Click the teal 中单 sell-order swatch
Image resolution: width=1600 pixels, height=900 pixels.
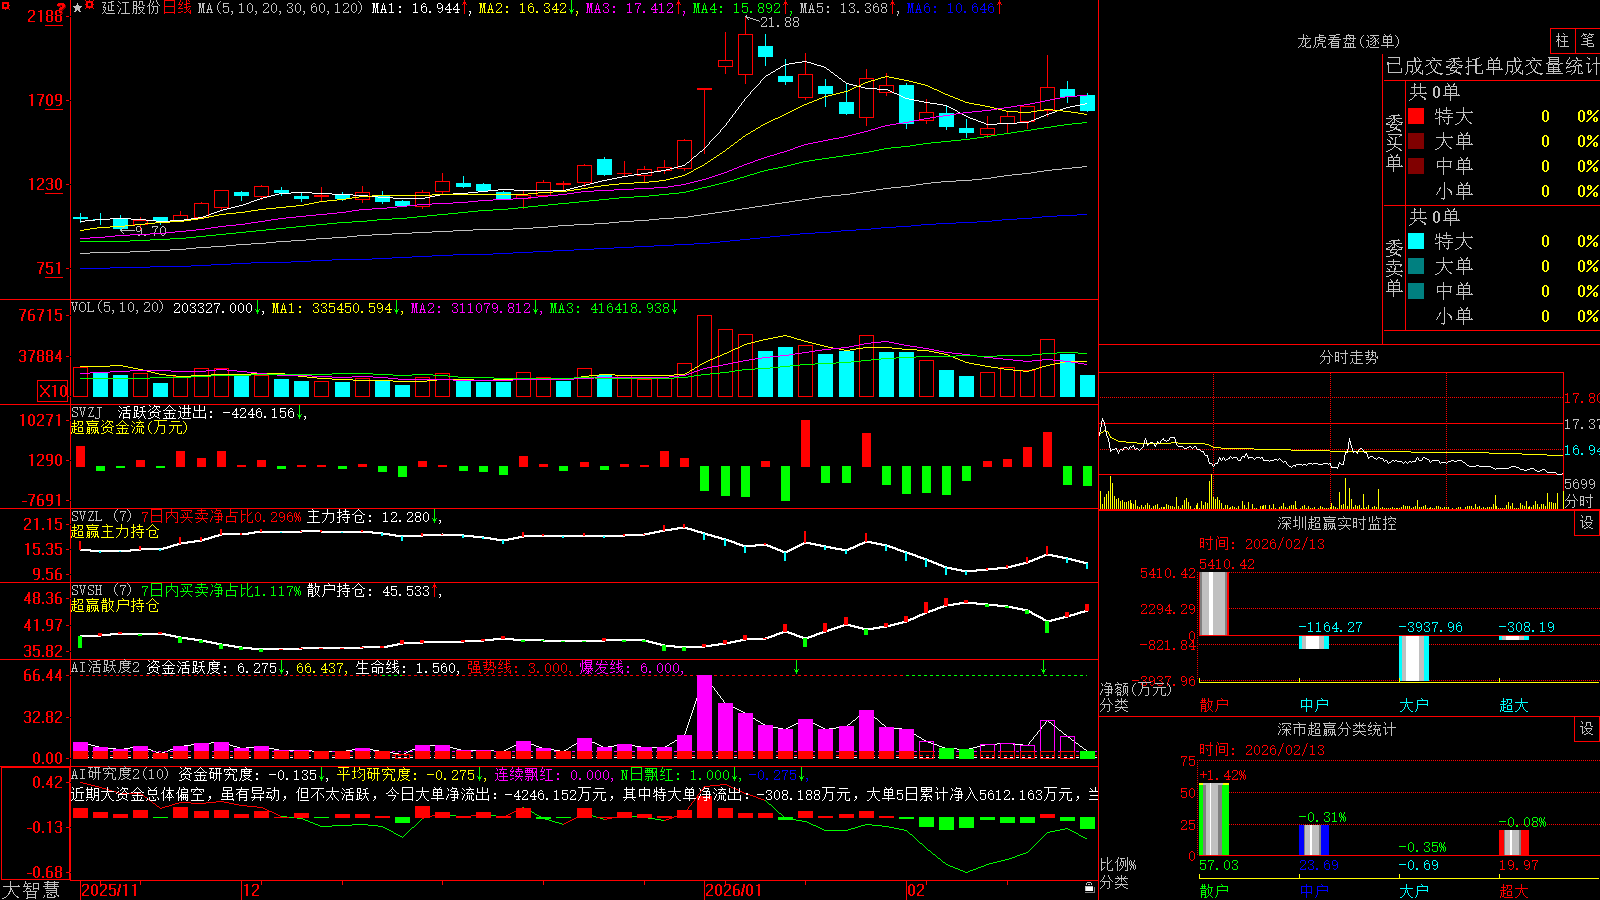tap(1416, 291)
